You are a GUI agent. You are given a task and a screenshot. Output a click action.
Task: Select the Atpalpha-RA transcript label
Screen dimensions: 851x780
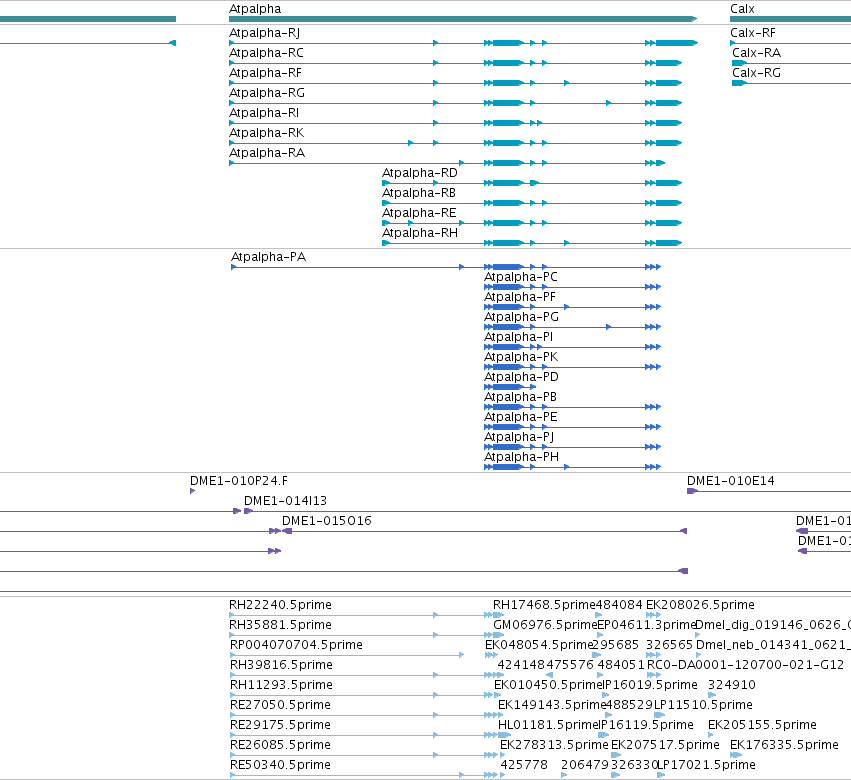[x=266, y=154]
